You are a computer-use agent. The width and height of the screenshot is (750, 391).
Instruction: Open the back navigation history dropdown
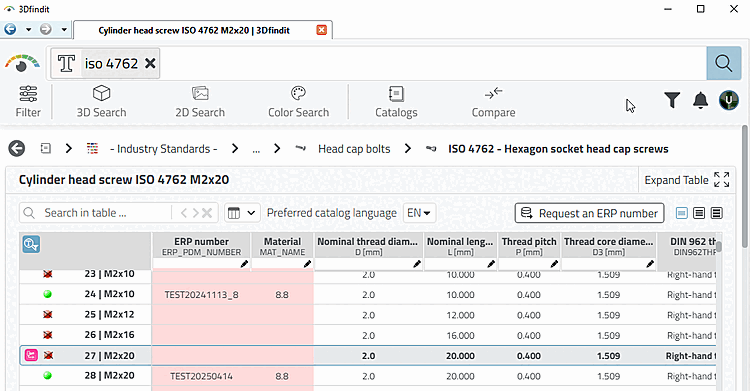tap(29, 30)
